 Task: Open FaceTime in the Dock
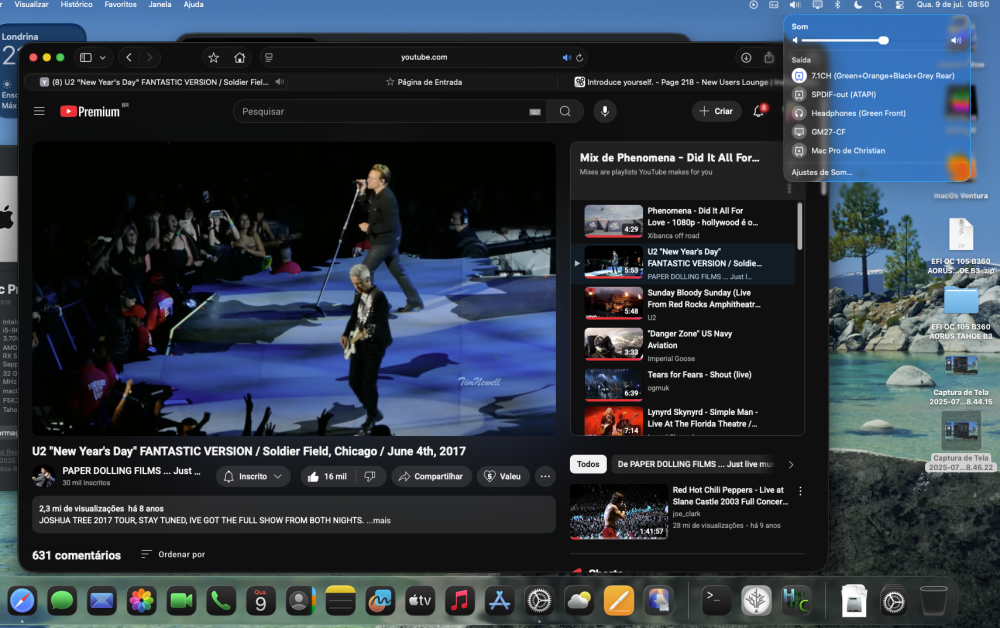pos(181,601)
